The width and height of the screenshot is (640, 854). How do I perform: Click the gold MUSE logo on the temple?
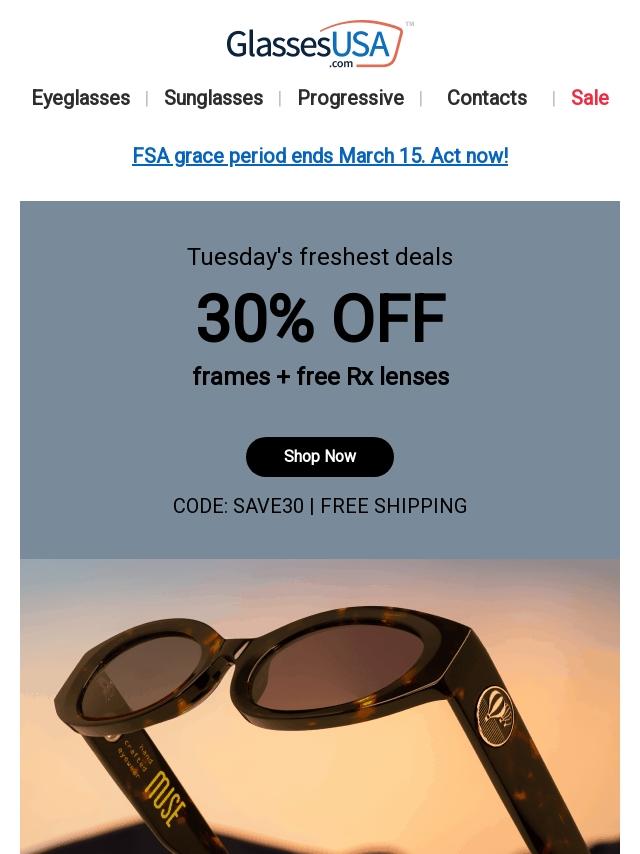(165, 797)
